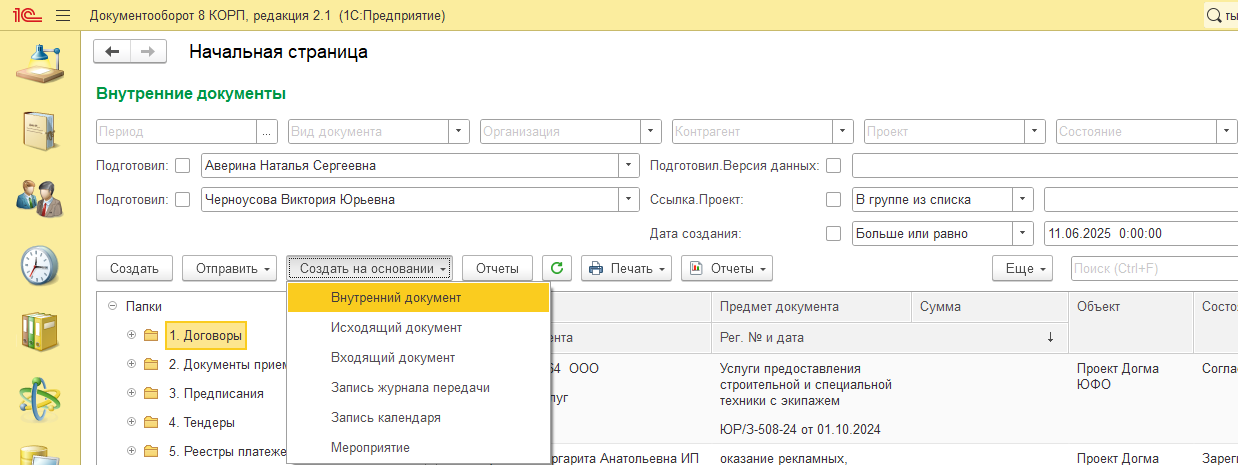Click into the Поиск (Ctrl+F) search field

click(x=1150, y=268)
